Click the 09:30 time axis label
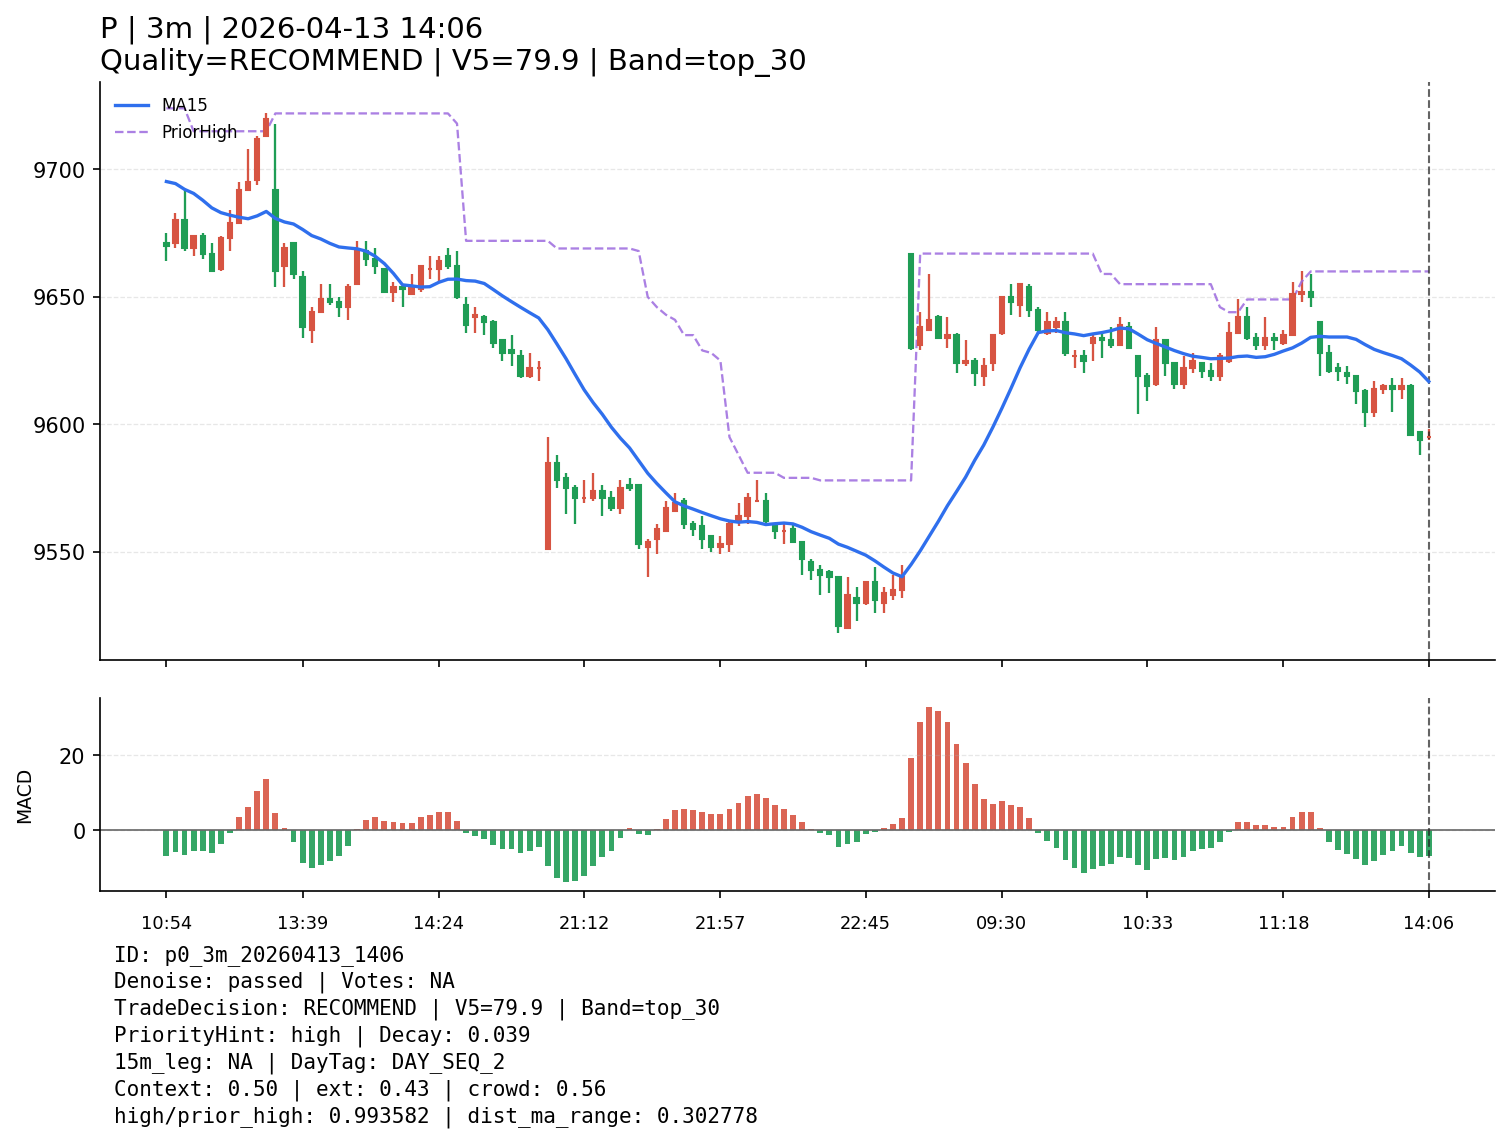Viewport: 1510px width, 1143px height. coord(1001,923)
